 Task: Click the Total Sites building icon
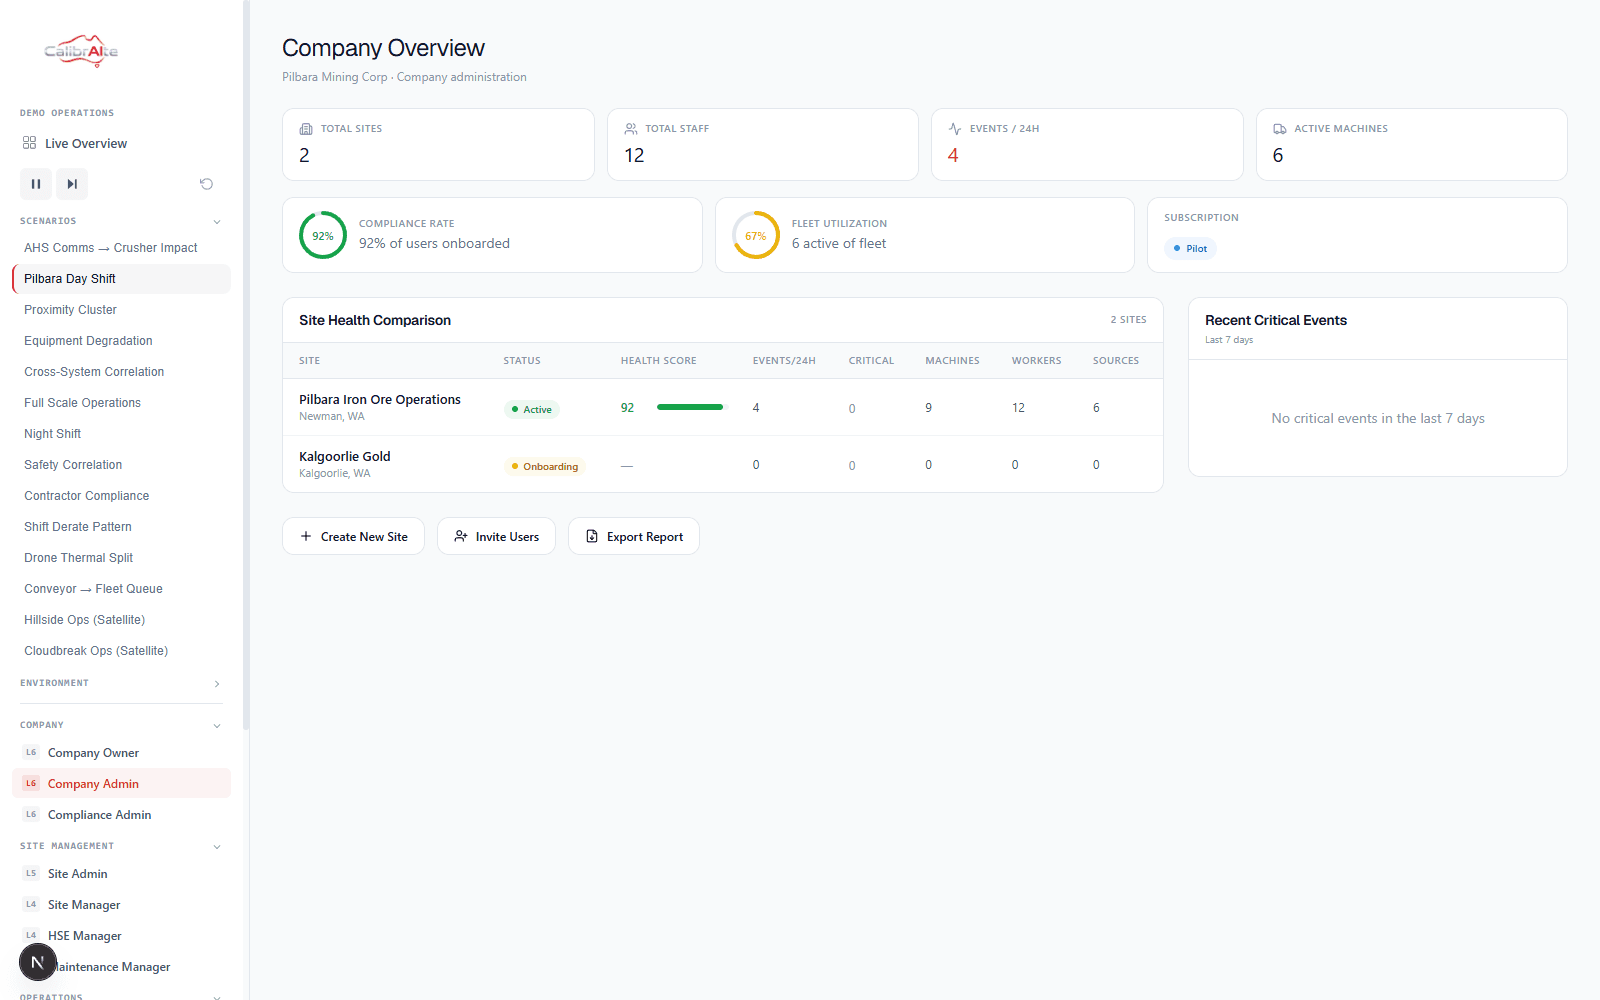306,129
